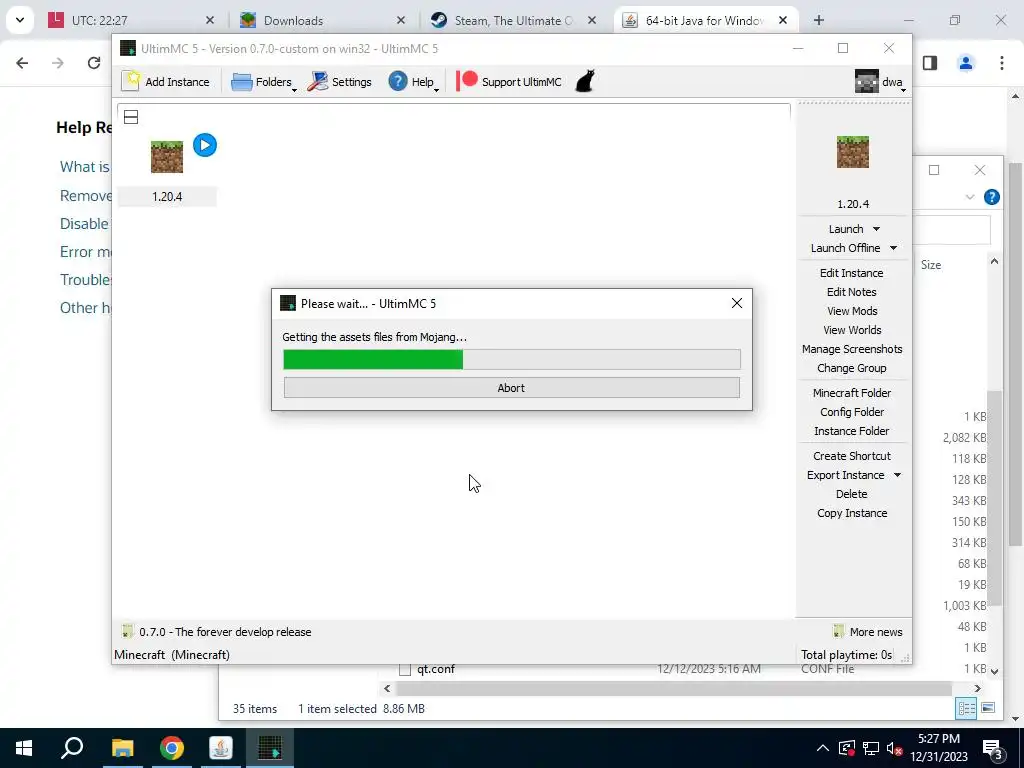The width and height of the screenshot is (1024, 768).
Task: Switch to the UTC: 22:27 browser tab
Action: click(x=133, y=20)
